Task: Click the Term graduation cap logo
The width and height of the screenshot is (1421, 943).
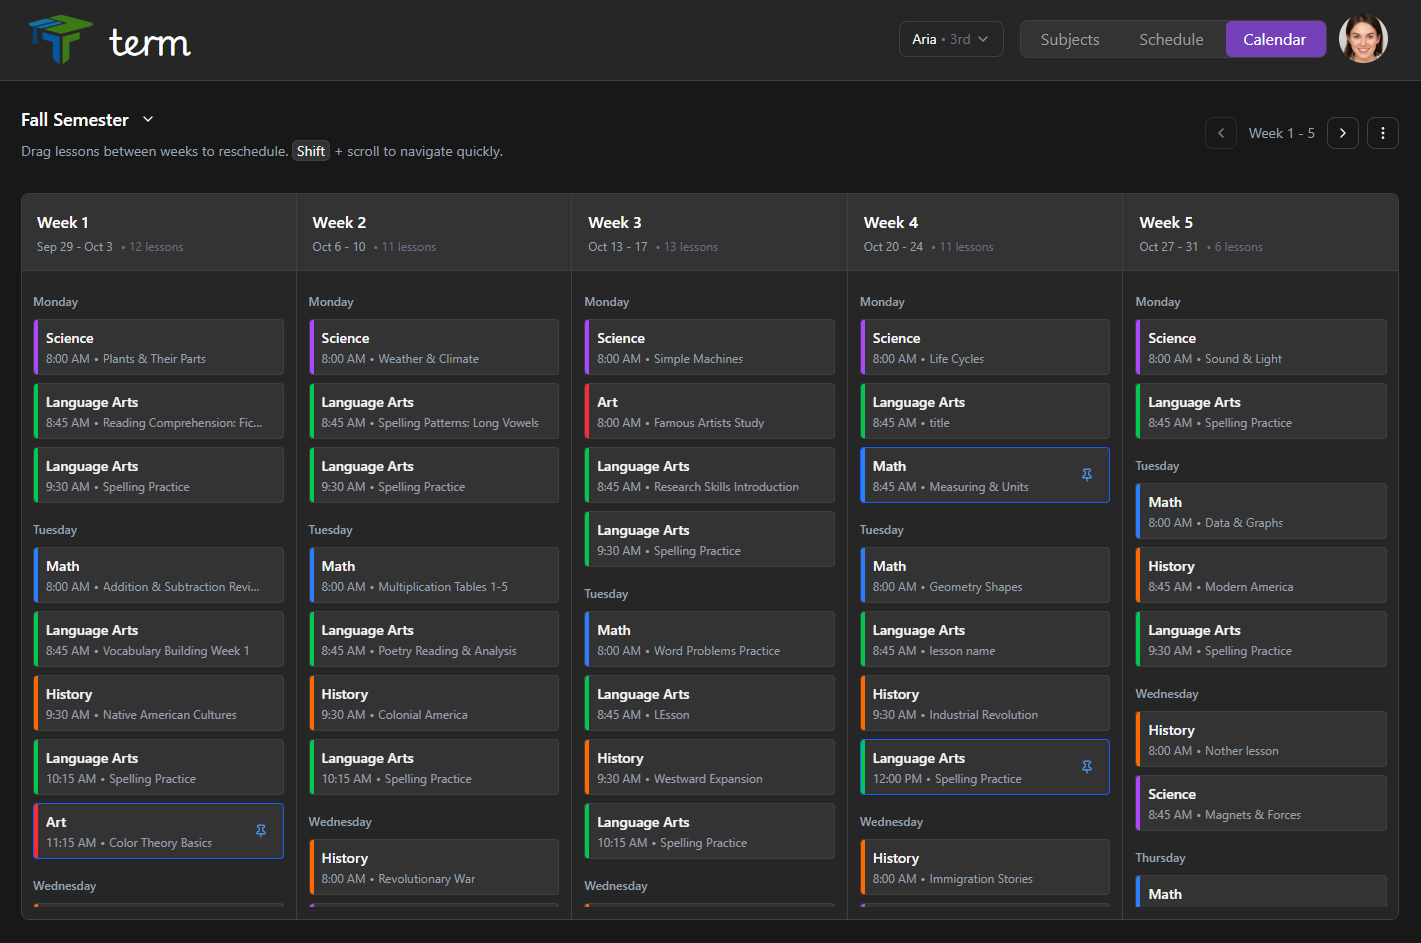Action: click(x=61, y=40)
